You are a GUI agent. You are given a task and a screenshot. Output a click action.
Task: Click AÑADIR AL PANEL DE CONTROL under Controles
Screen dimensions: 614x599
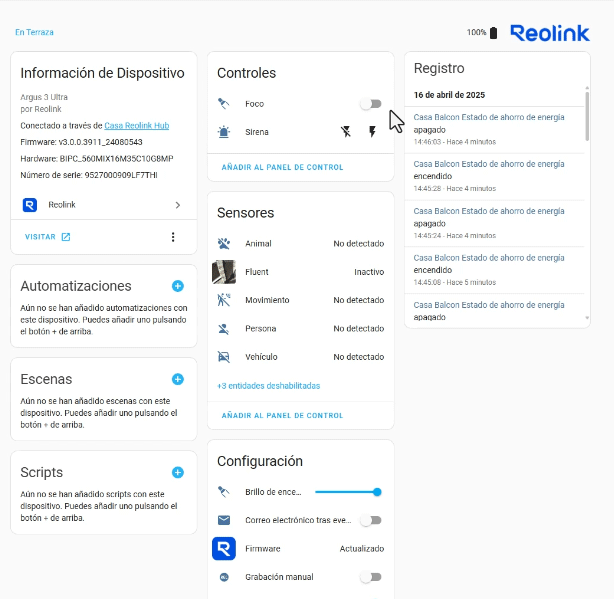pos(282,167)
